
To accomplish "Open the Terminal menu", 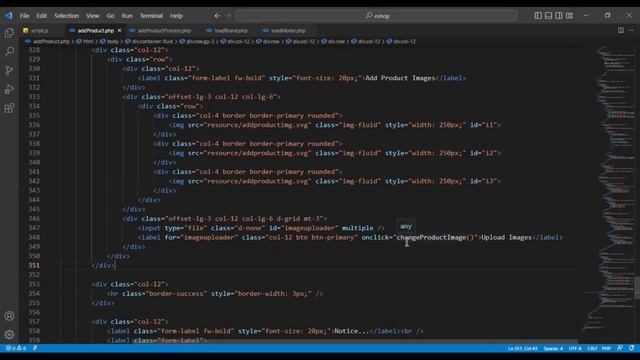I will point(151,16).
